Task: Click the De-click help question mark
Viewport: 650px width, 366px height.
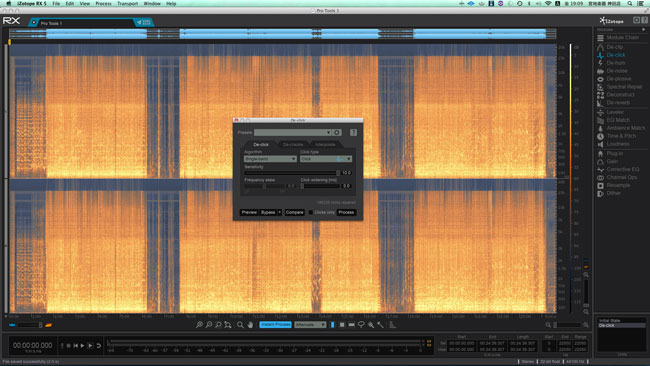Action: (353, 133)
